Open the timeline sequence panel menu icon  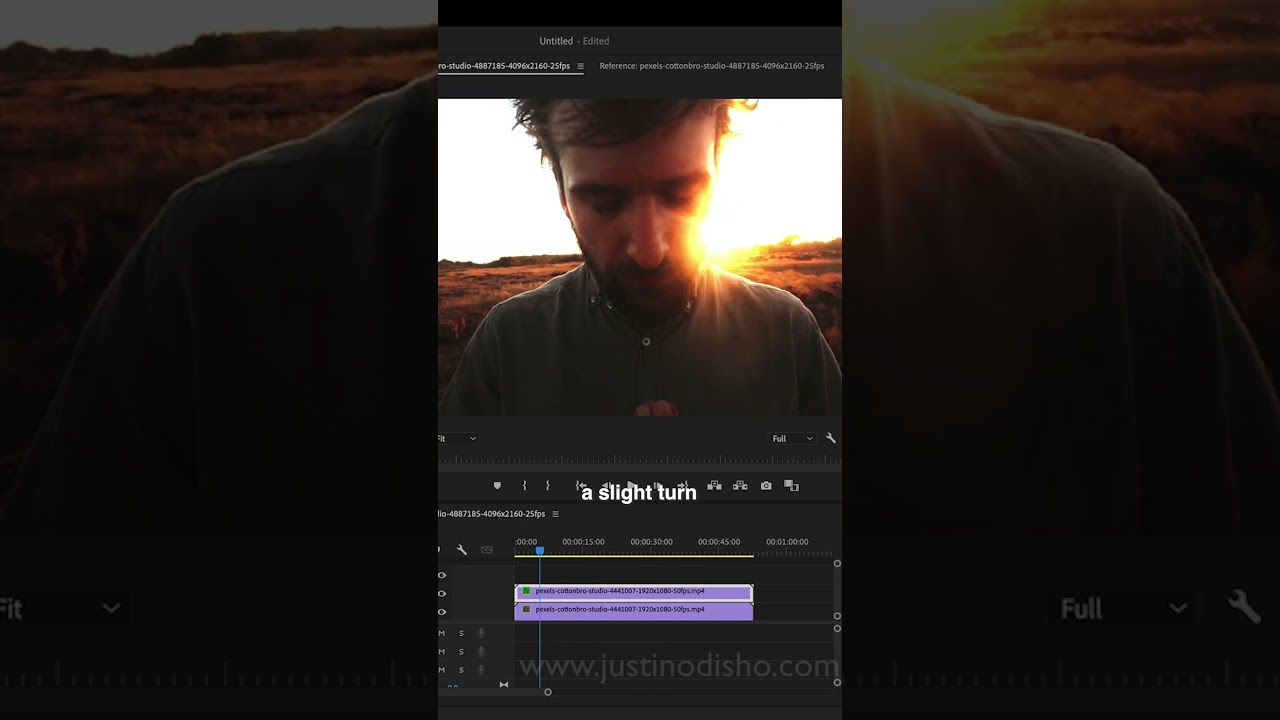[x=556, y=514]
